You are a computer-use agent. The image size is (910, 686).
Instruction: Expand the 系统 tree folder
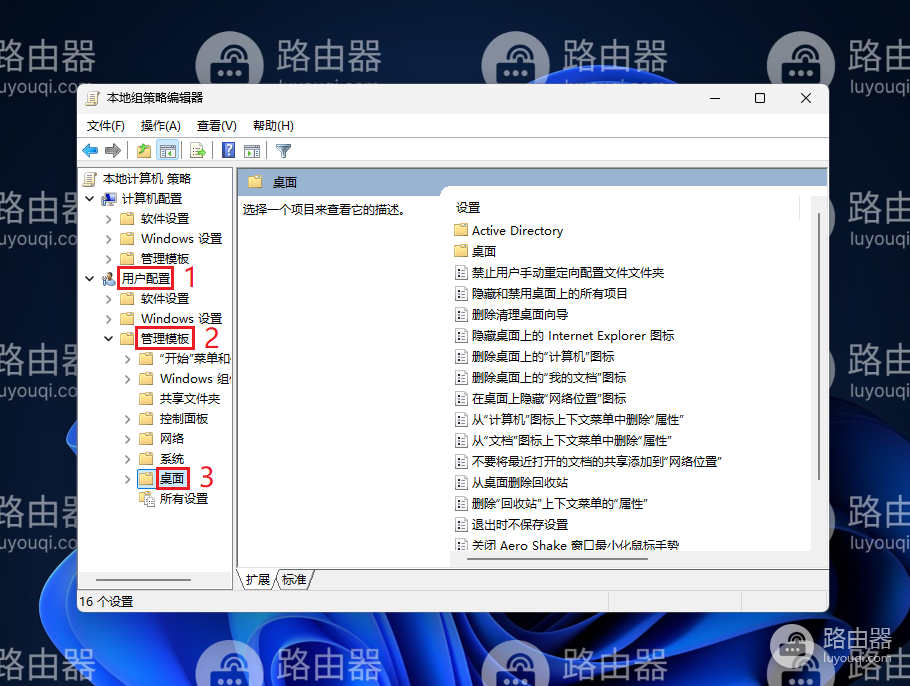(128, 459)
